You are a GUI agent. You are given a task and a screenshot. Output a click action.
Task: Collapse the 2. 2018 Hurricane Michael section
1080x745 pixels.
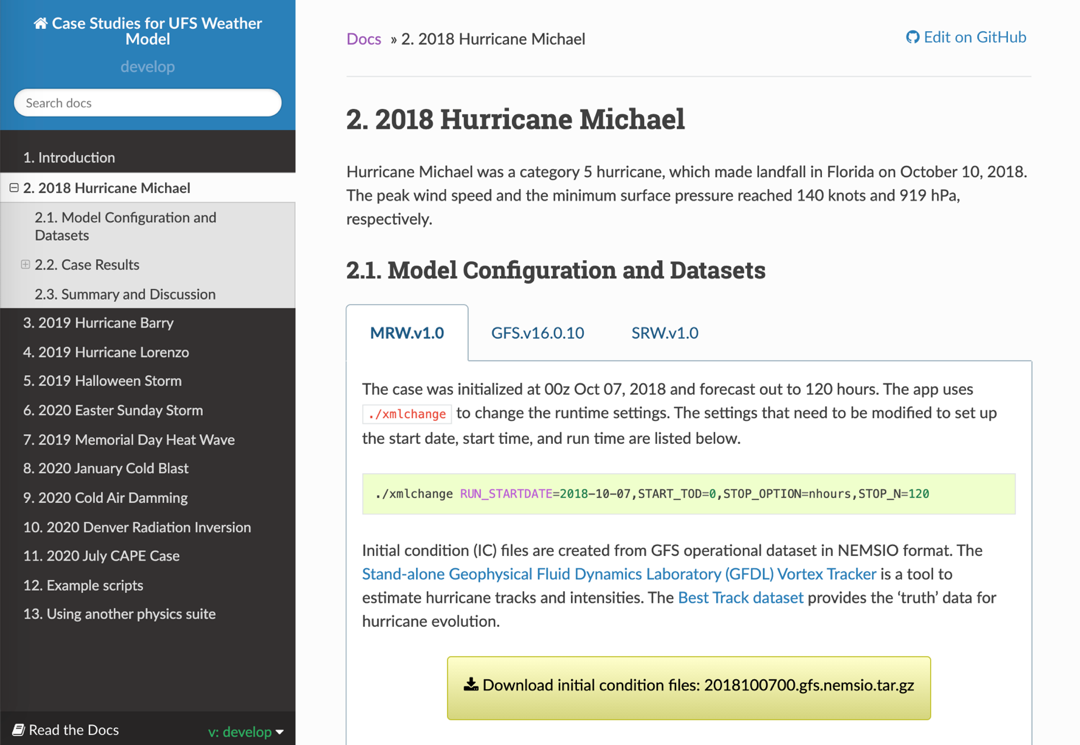(14, 187)
